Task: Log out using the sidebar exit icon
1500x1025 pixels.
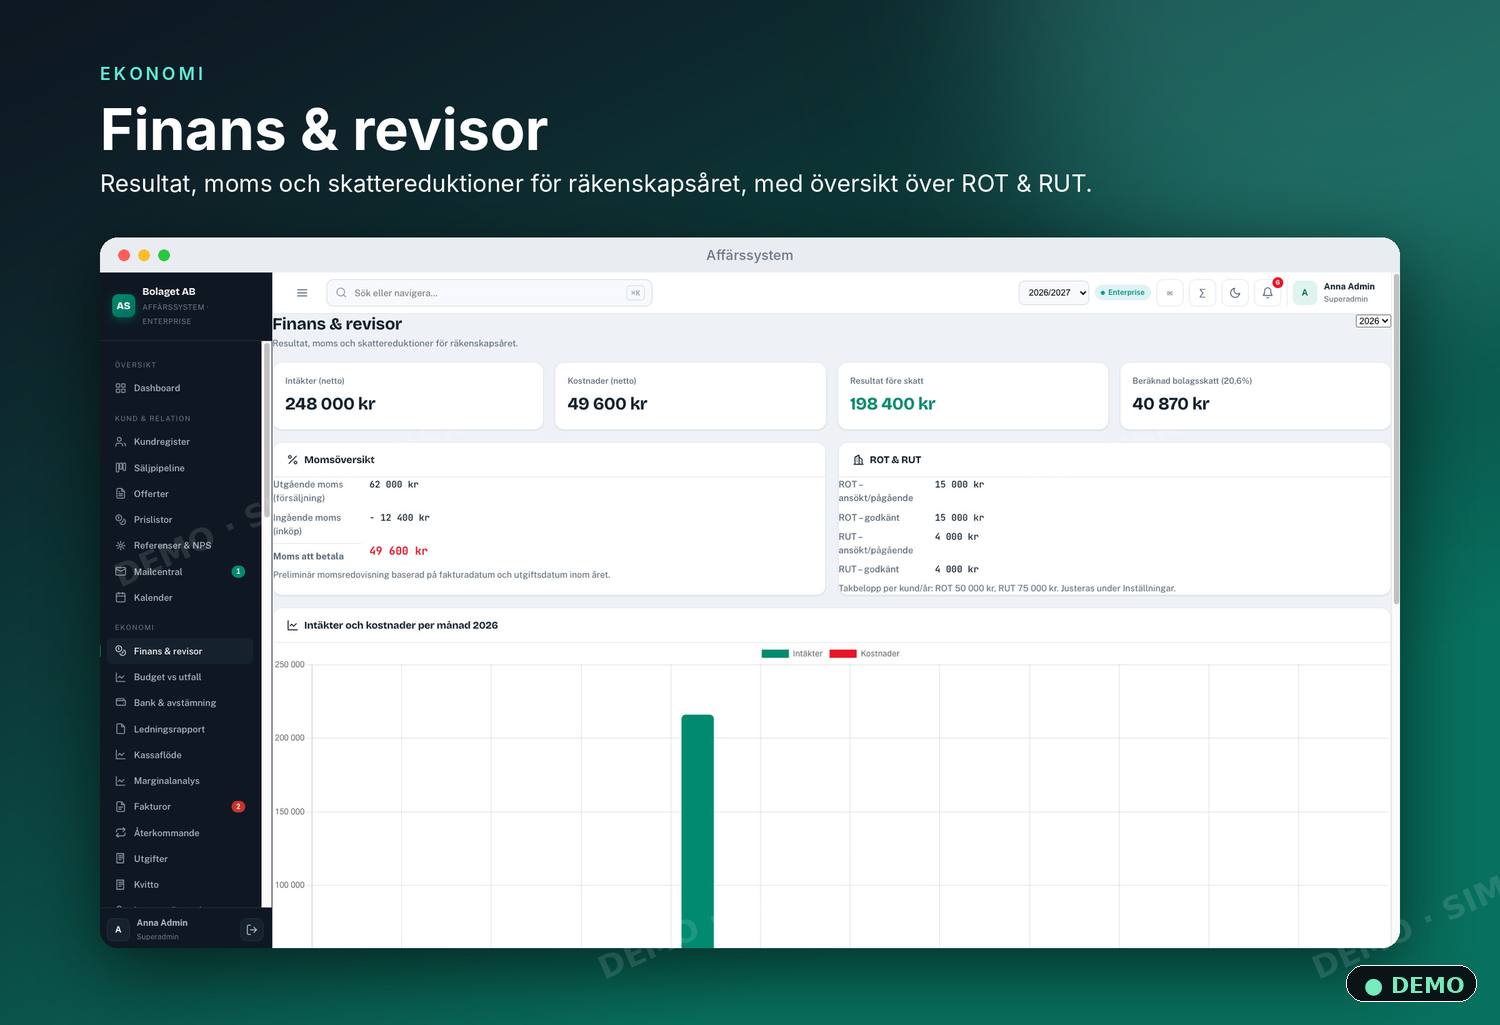Action: click(252, 930)
